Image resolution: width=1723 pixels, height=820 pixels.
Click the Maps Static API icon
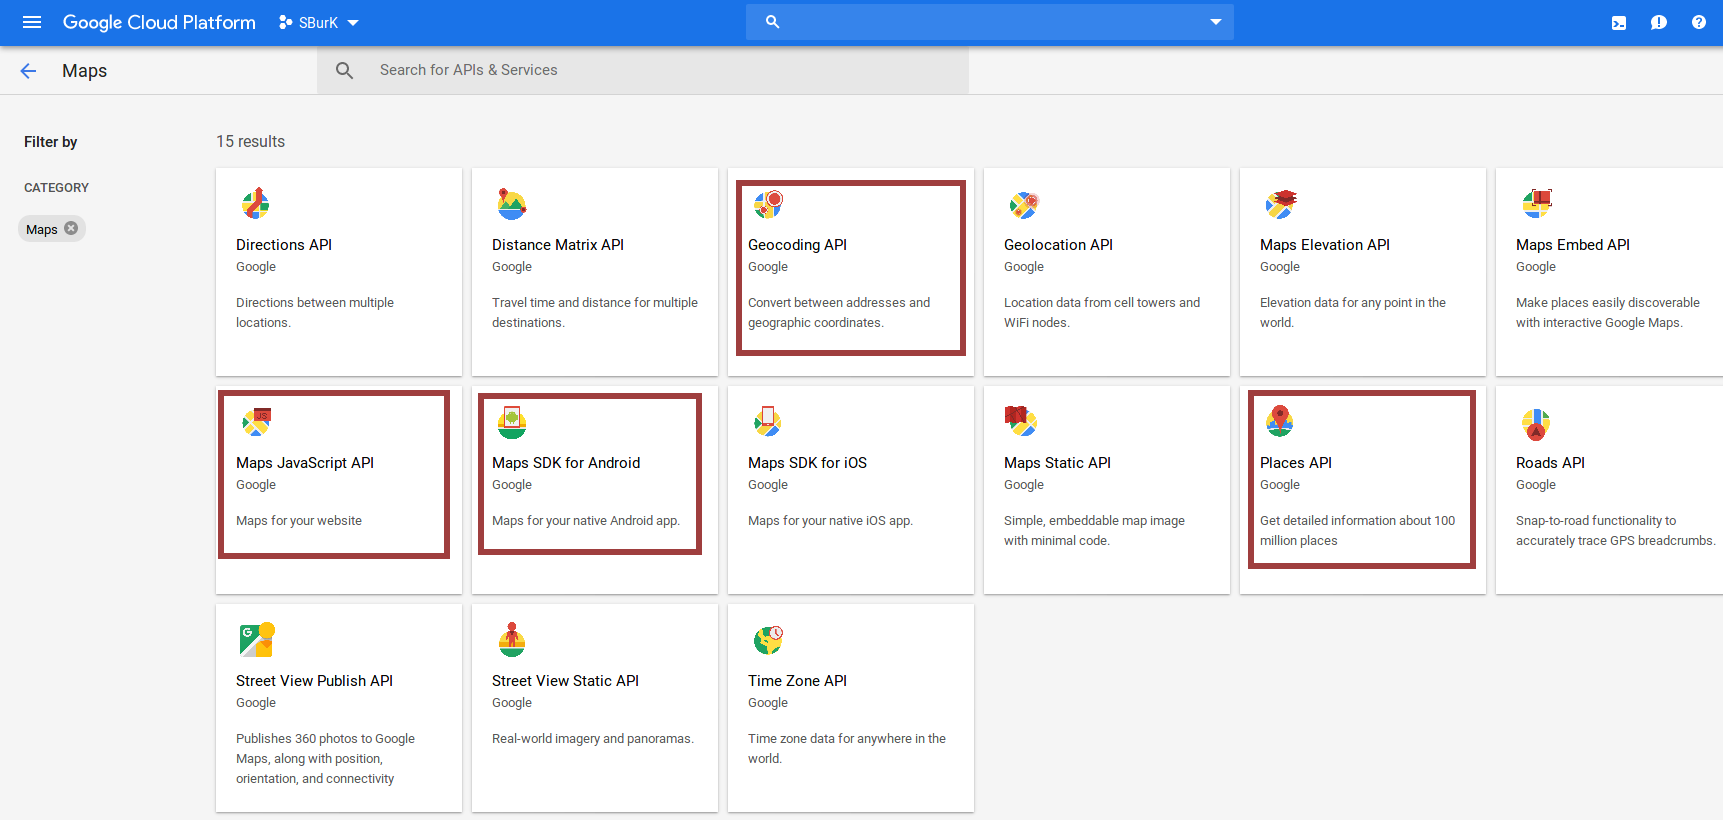[1022, 421]
